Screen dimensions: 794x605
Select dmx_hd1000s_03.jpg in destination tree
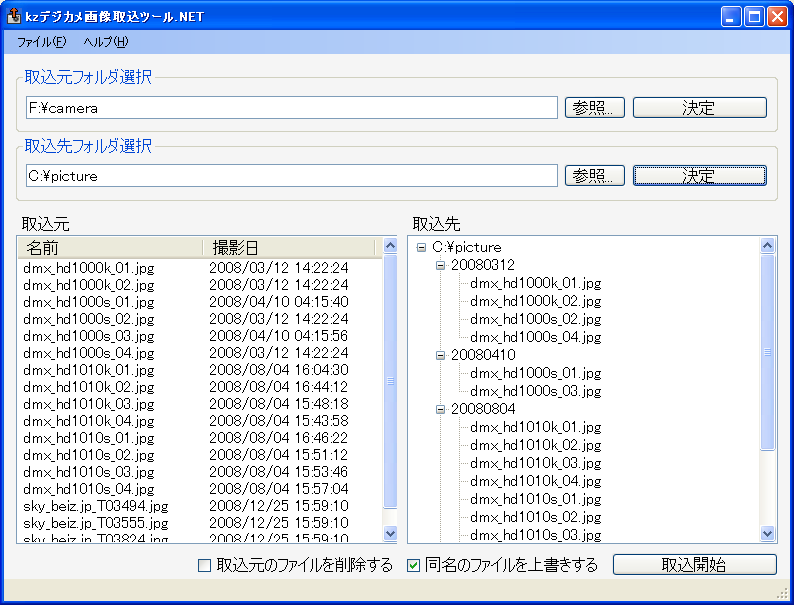pos(536,392)
